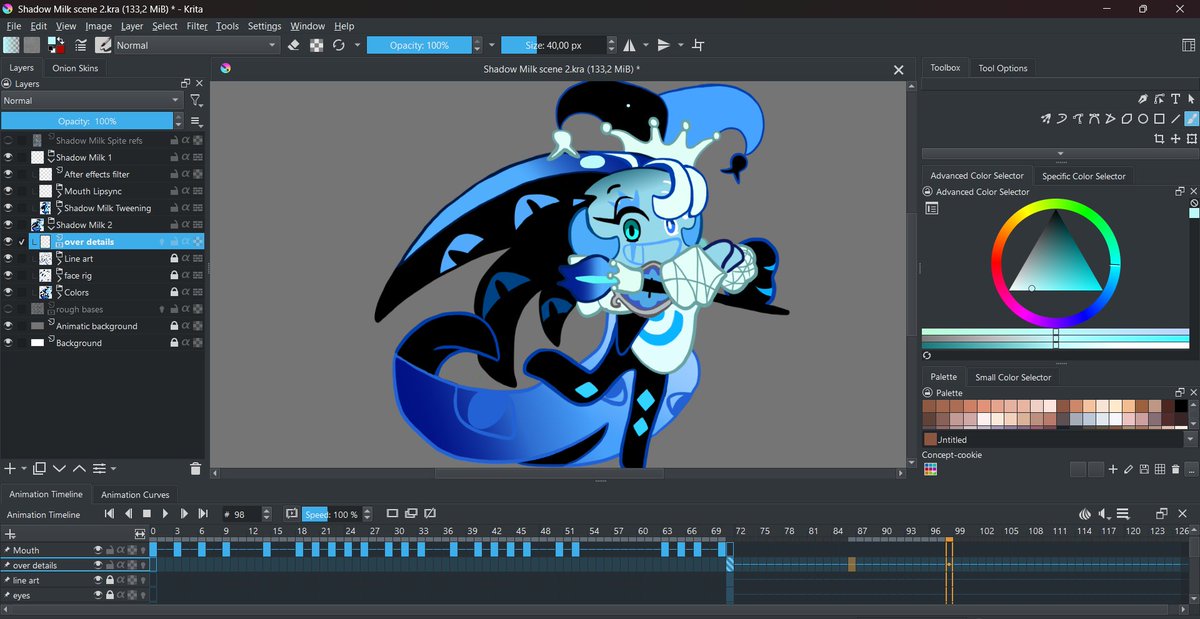Select the Freehand Path tool

[x=1079, y=118]
